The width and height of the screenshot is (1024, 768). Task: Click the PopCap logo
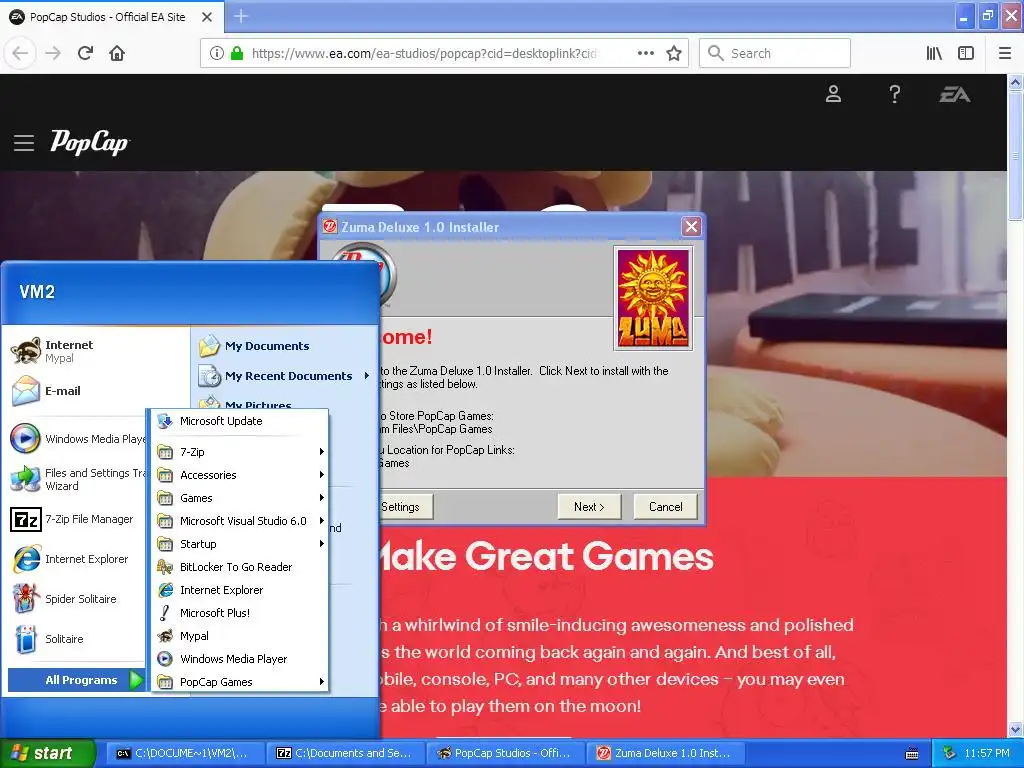coord(90,142)
